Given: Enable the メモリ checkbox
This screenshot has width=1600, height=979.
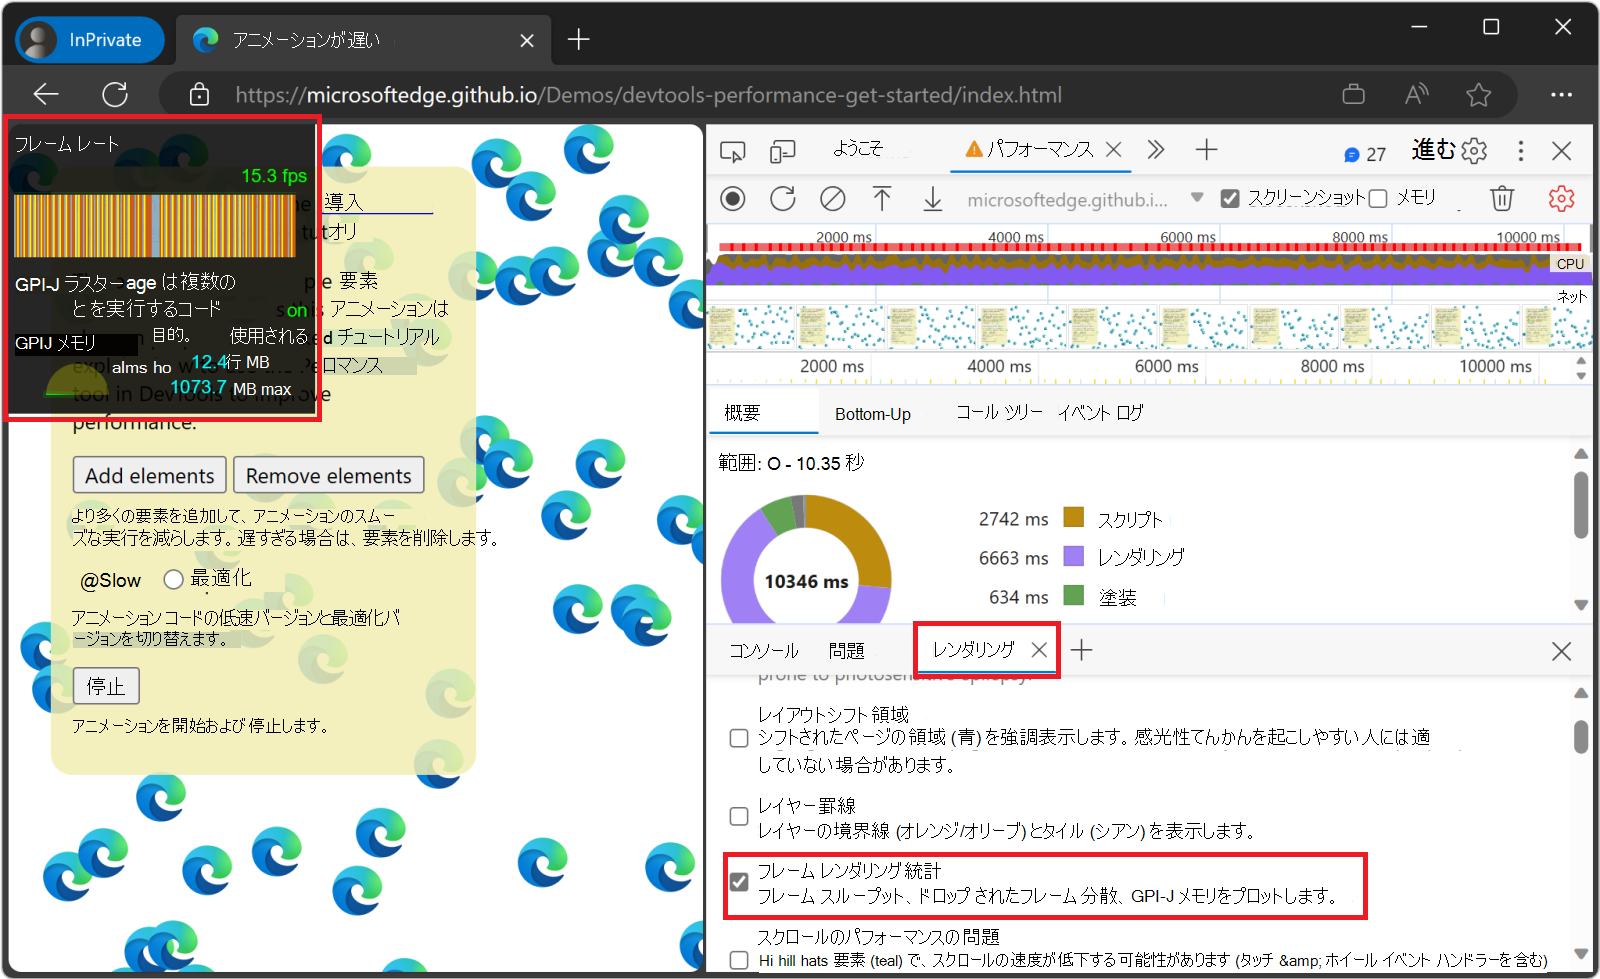Looking at the screenshot, I should tap(1378, 199).
